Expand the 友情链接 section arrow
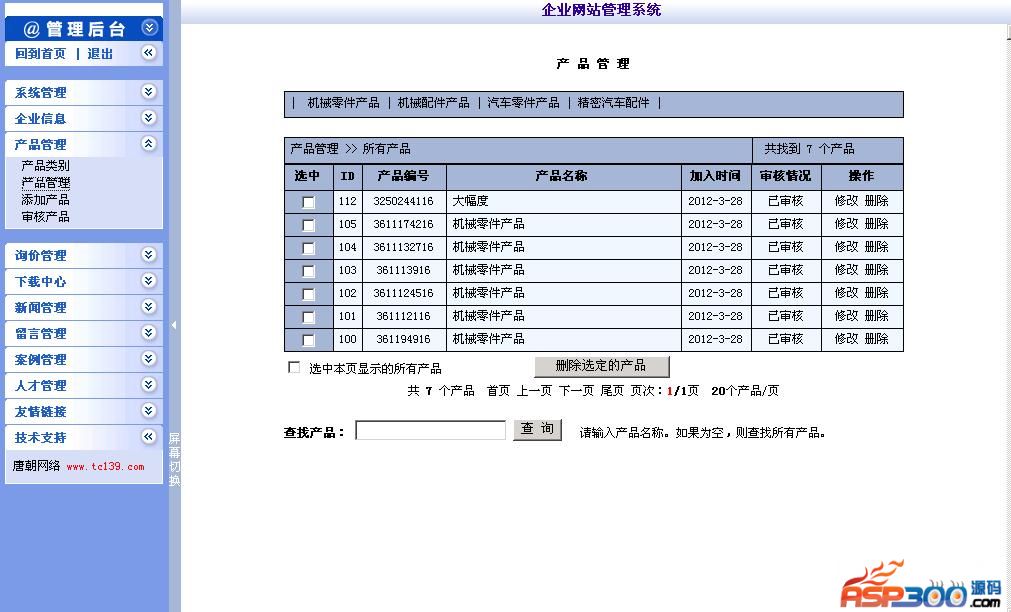This screenshot has height=612, width=1011. click(x=149, y=411)
